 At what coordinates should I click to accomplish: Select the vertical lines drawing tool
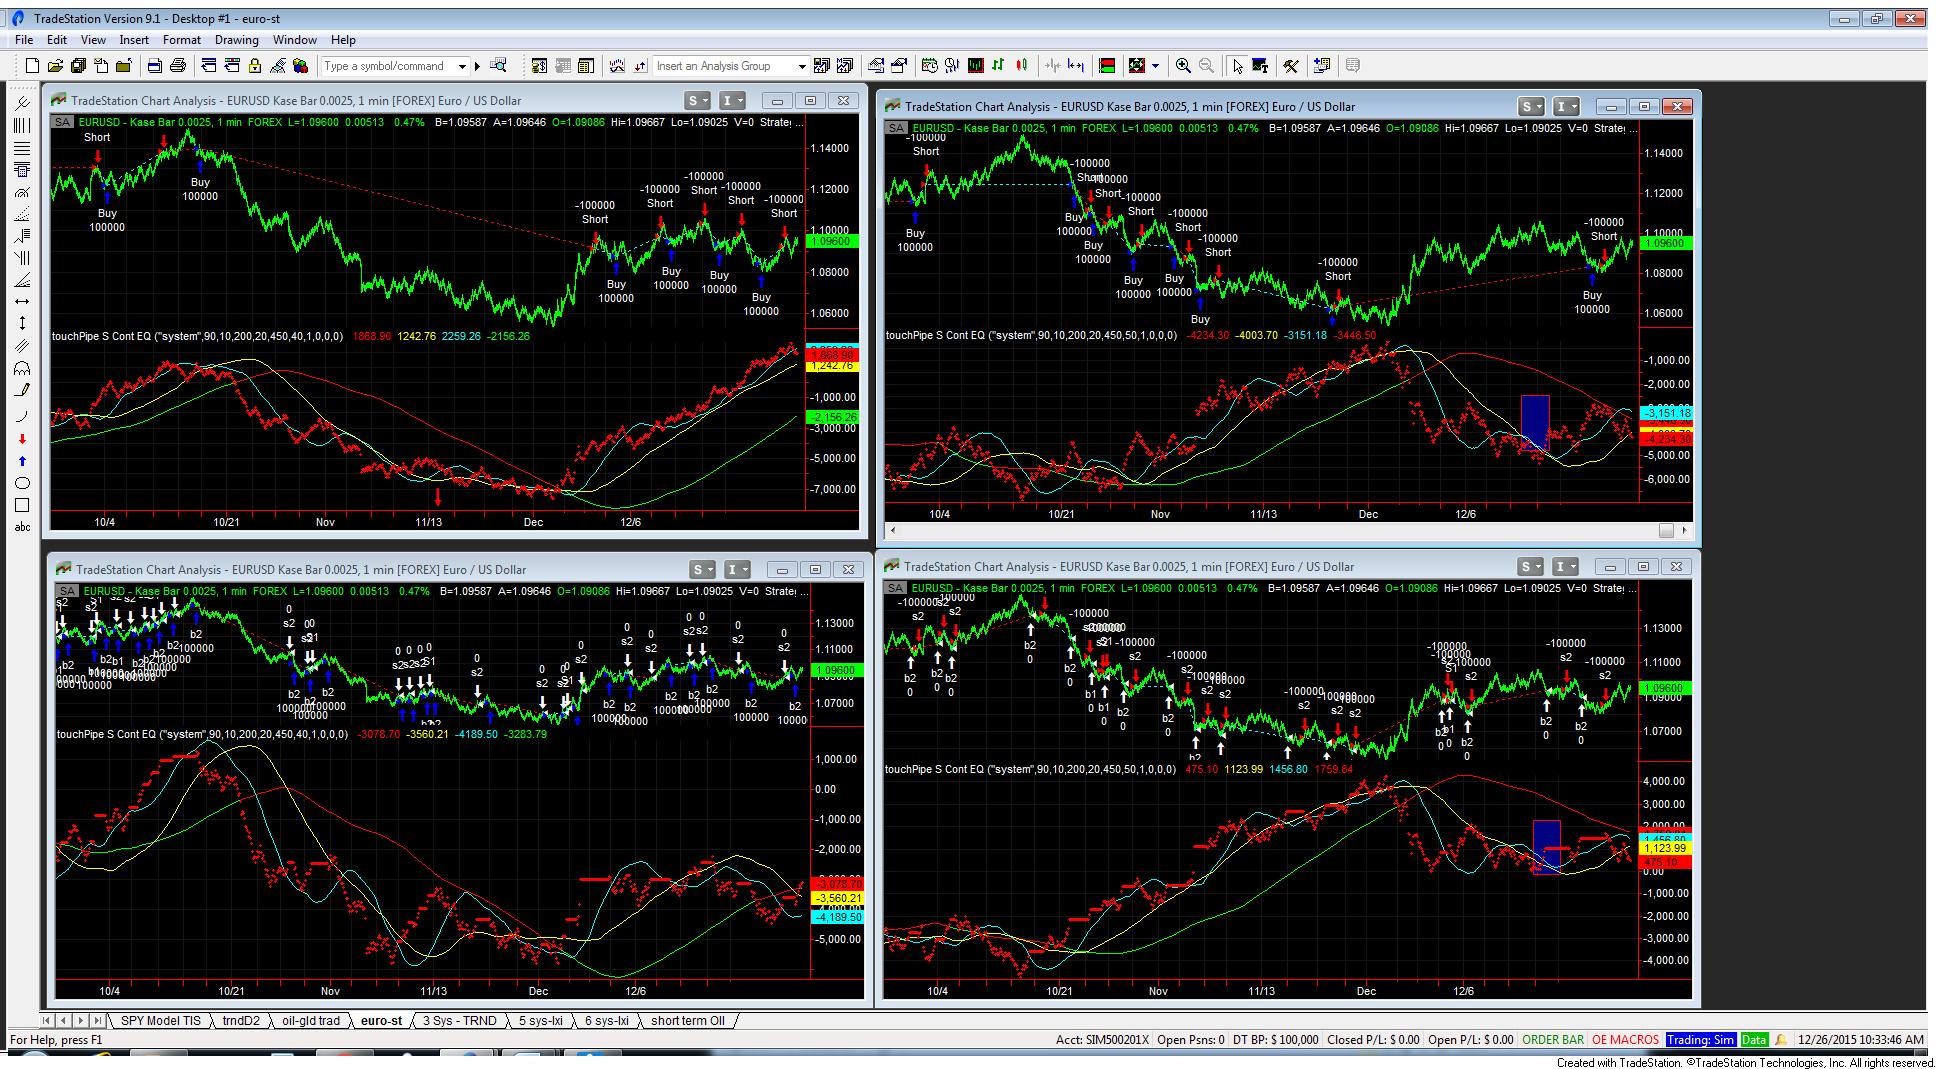(x=22, y=126)
